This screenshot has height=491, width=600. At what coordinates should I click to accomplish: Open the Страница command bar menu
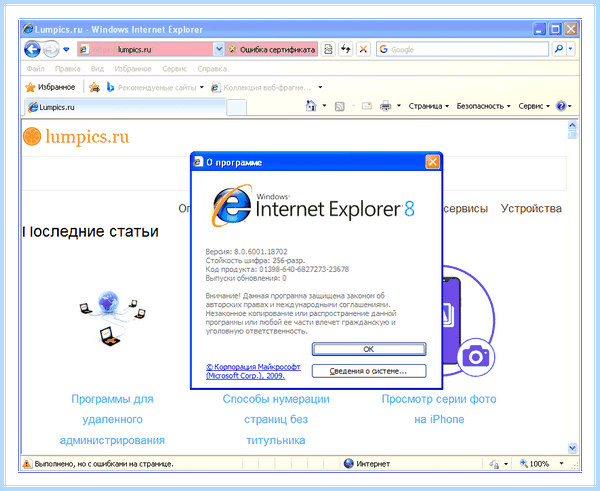pyautogui.click(x=428, y=106)
